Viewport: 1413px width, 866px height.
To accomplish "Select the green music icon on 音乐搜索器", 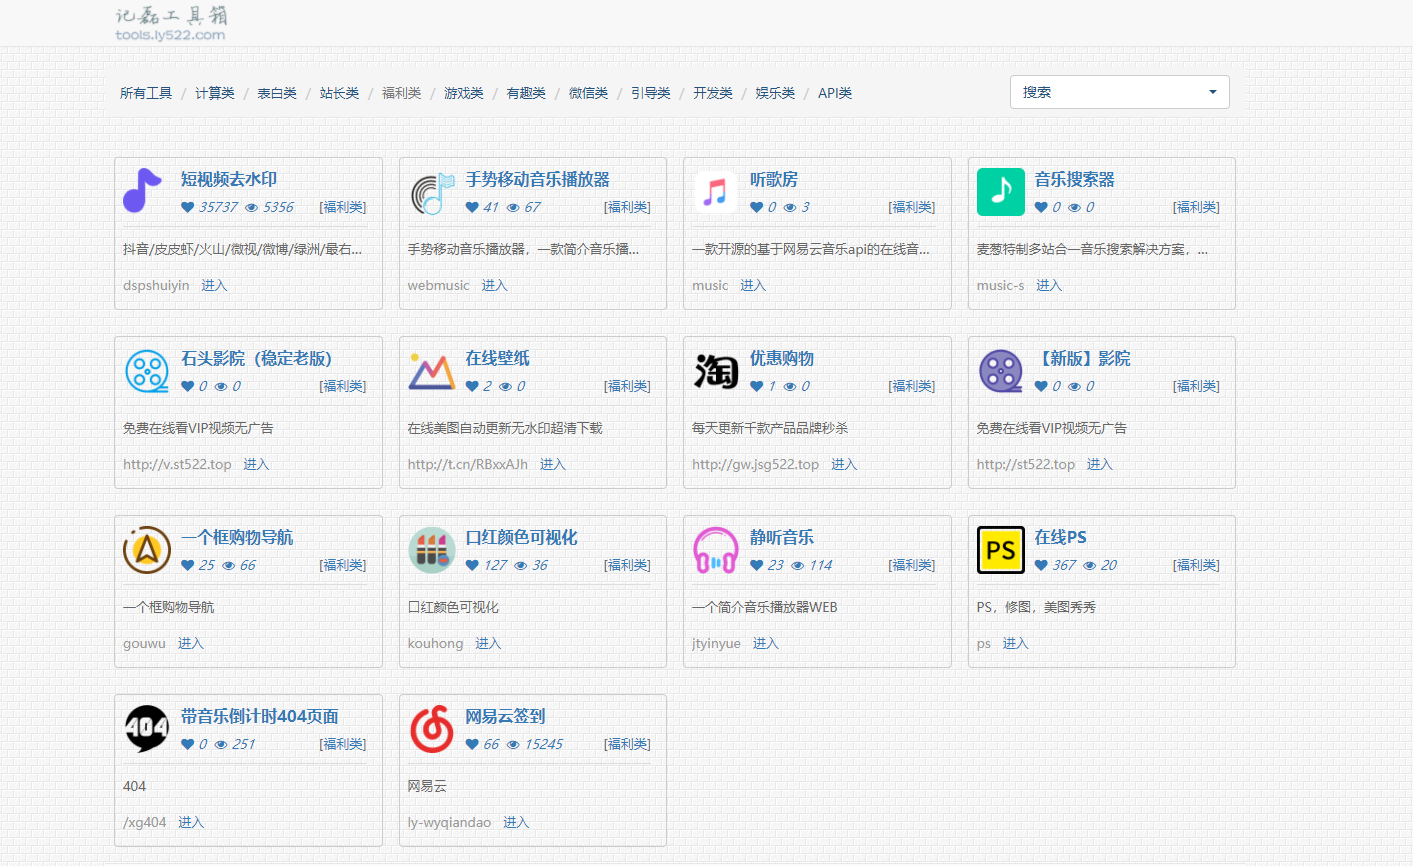I will pos(1001,191).
